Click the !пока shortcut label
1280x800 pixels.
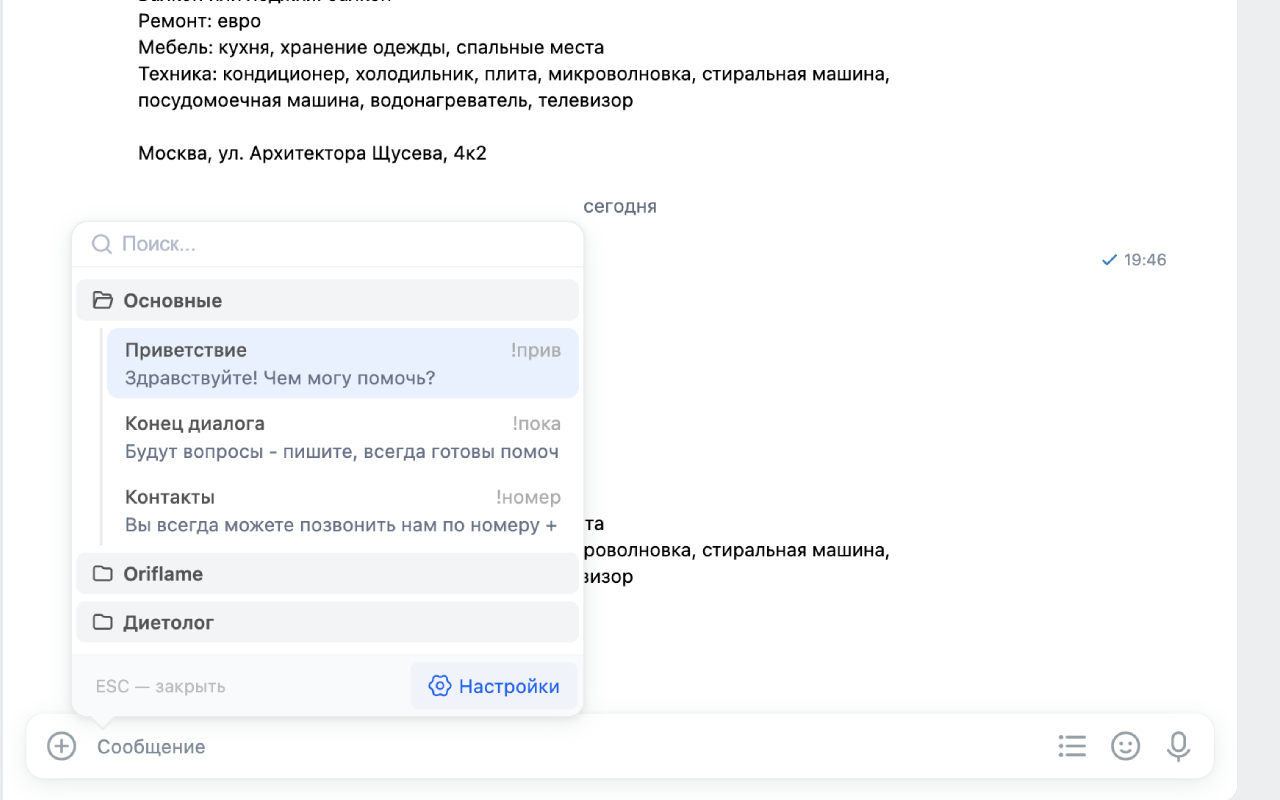tap(537, 424)
